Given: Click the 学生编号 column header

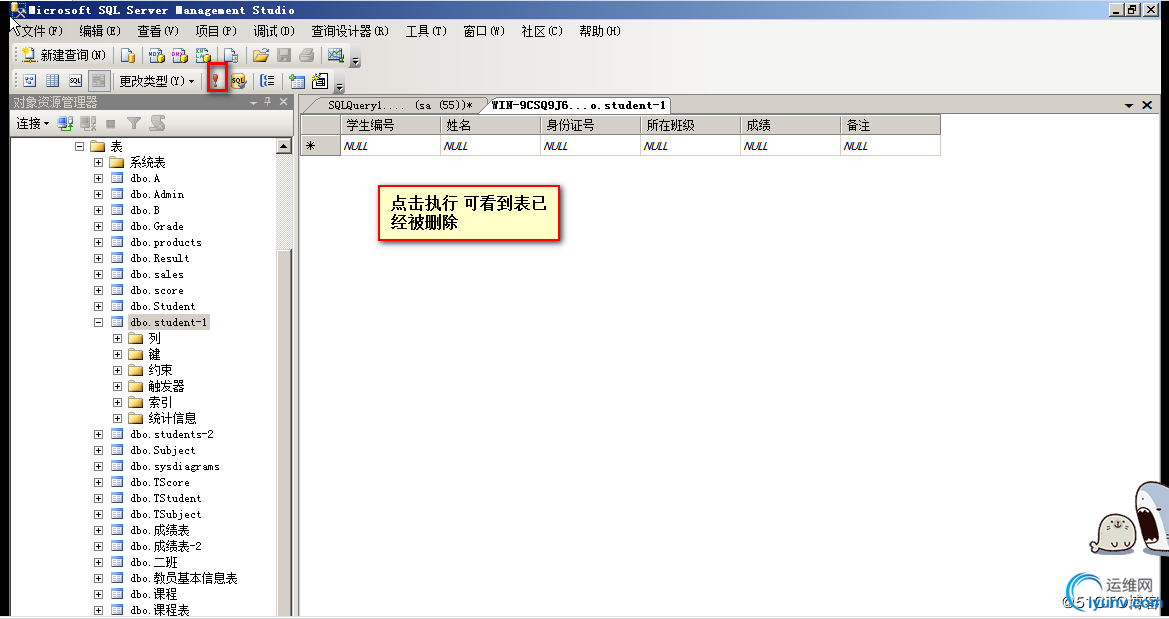Looking at the screenshot, I should (391, 125).
